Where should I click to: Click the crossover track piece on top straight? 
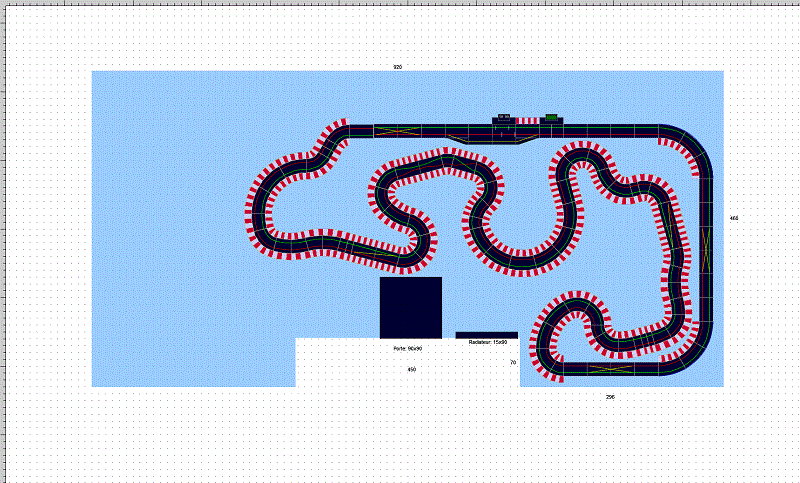click(x=396, y=130)
